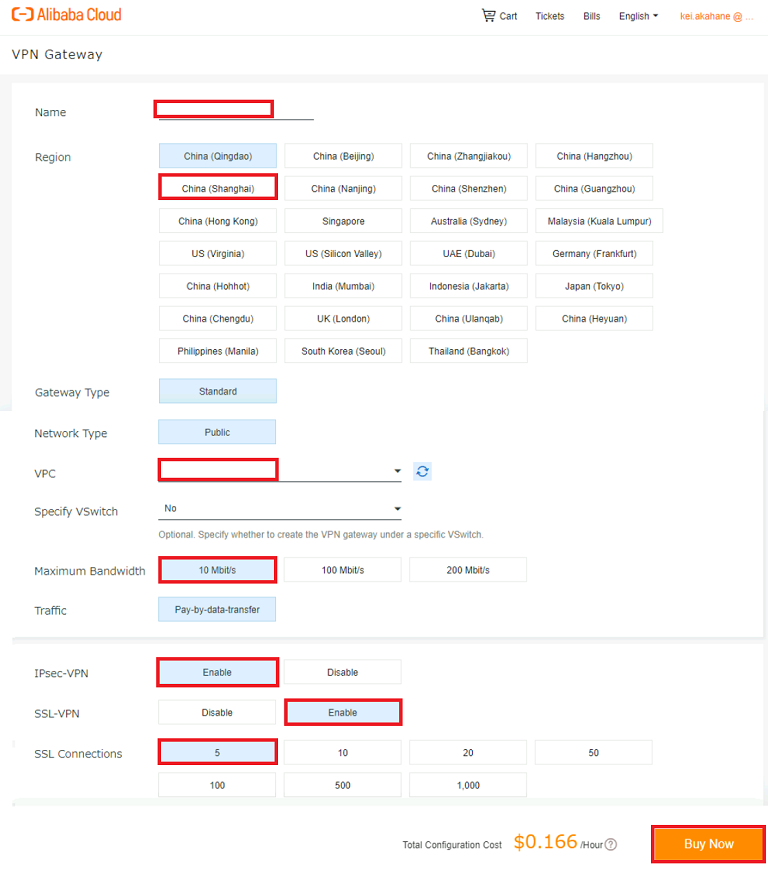
Task: Choose South Korea (Seoul) region
Action: pyautogui.click(x=343, y=351)
